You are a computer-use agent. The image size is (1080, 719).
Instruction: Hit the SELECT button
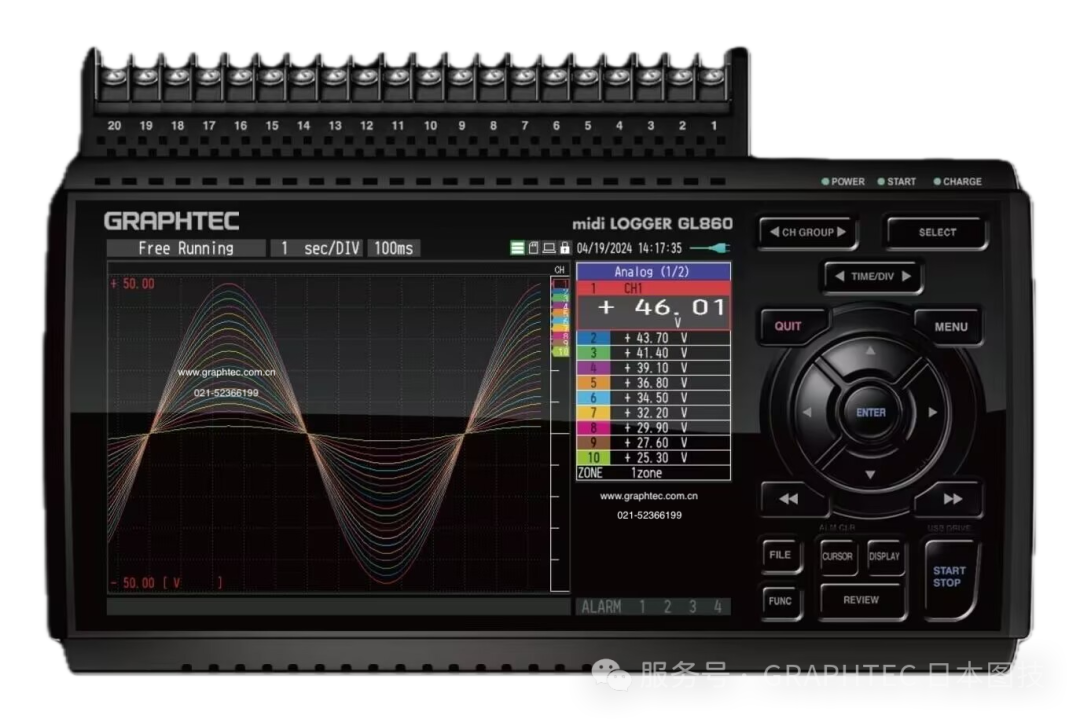tap(937, 232)
